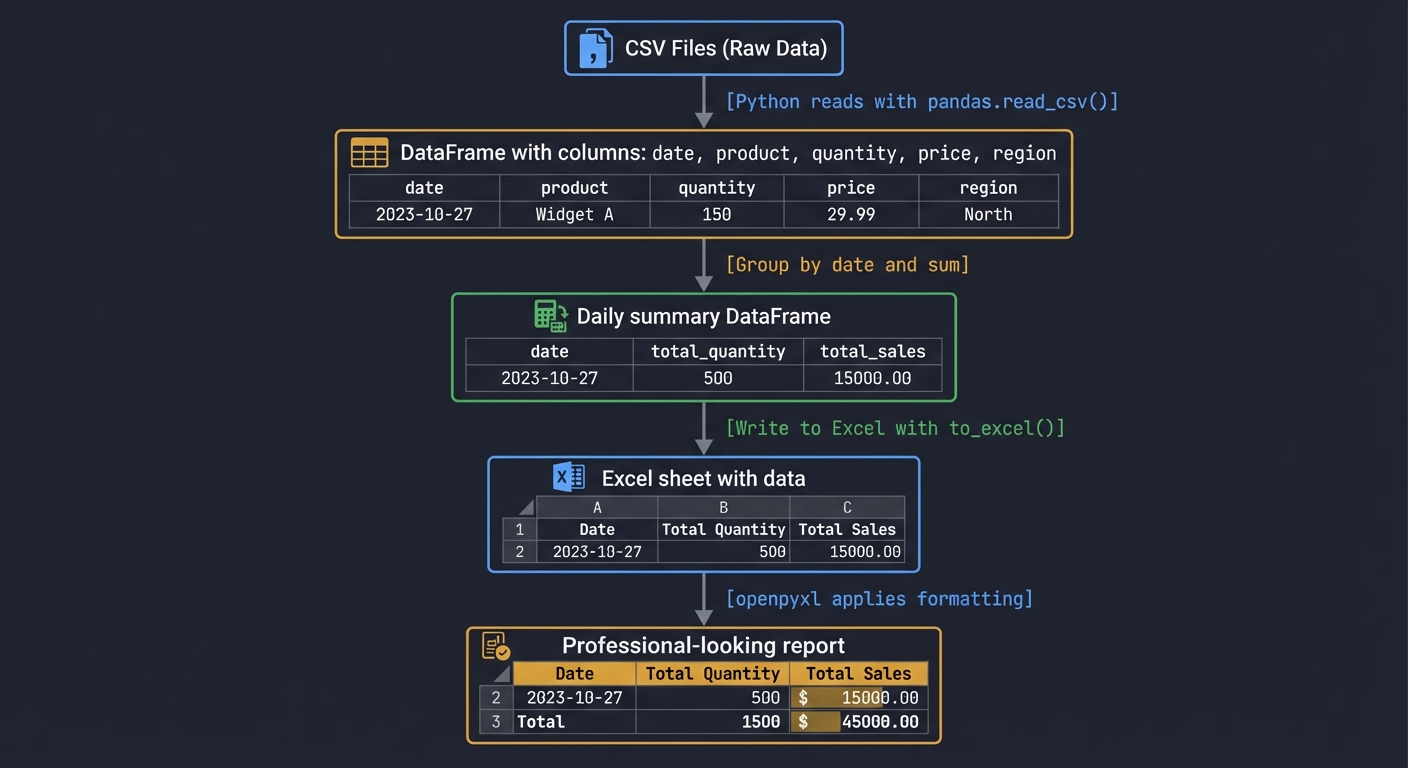Click the total_sales header in Daily summary

click(x=872, y=351)
